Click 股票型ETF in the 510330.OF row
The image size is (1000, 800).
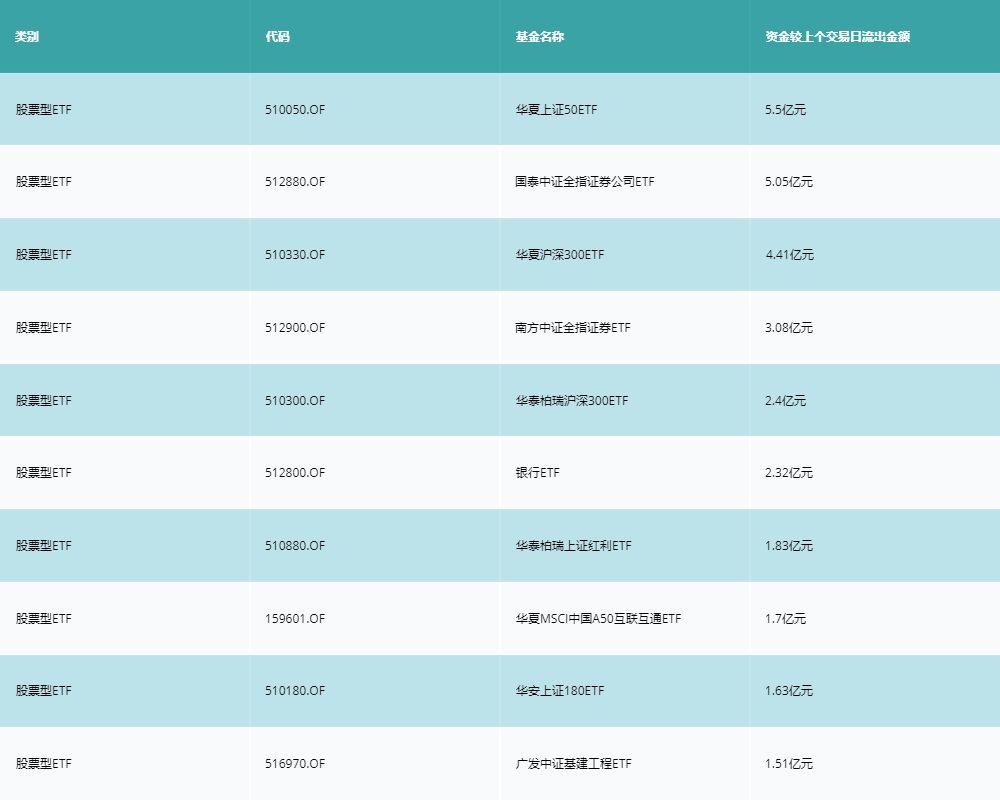[43, 255]
